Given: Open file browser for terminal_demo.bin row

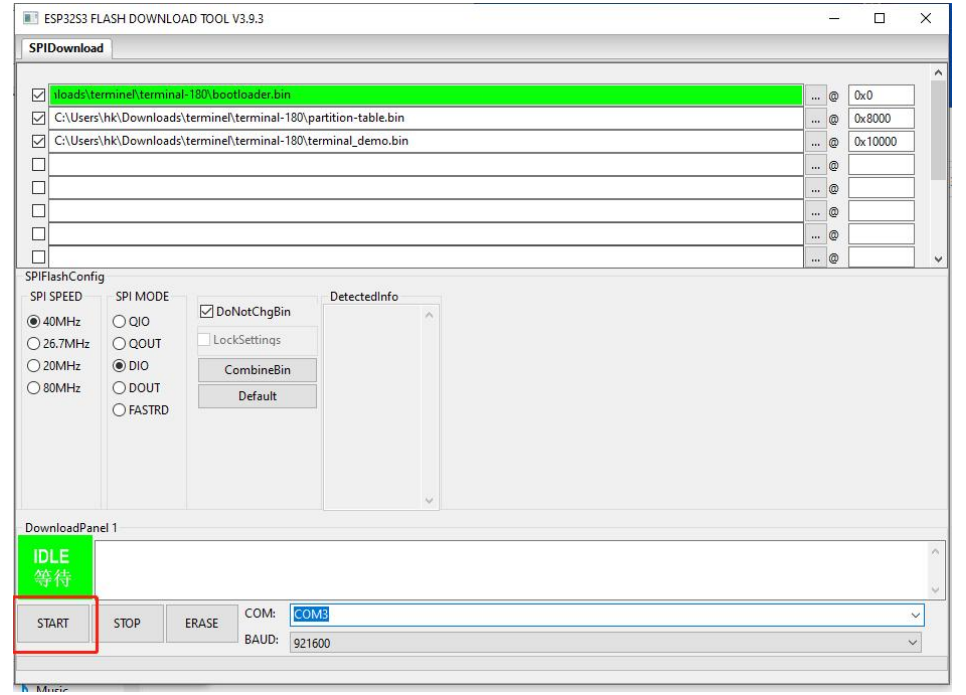Looking at the screenshot, I should [x=816, y=142].
